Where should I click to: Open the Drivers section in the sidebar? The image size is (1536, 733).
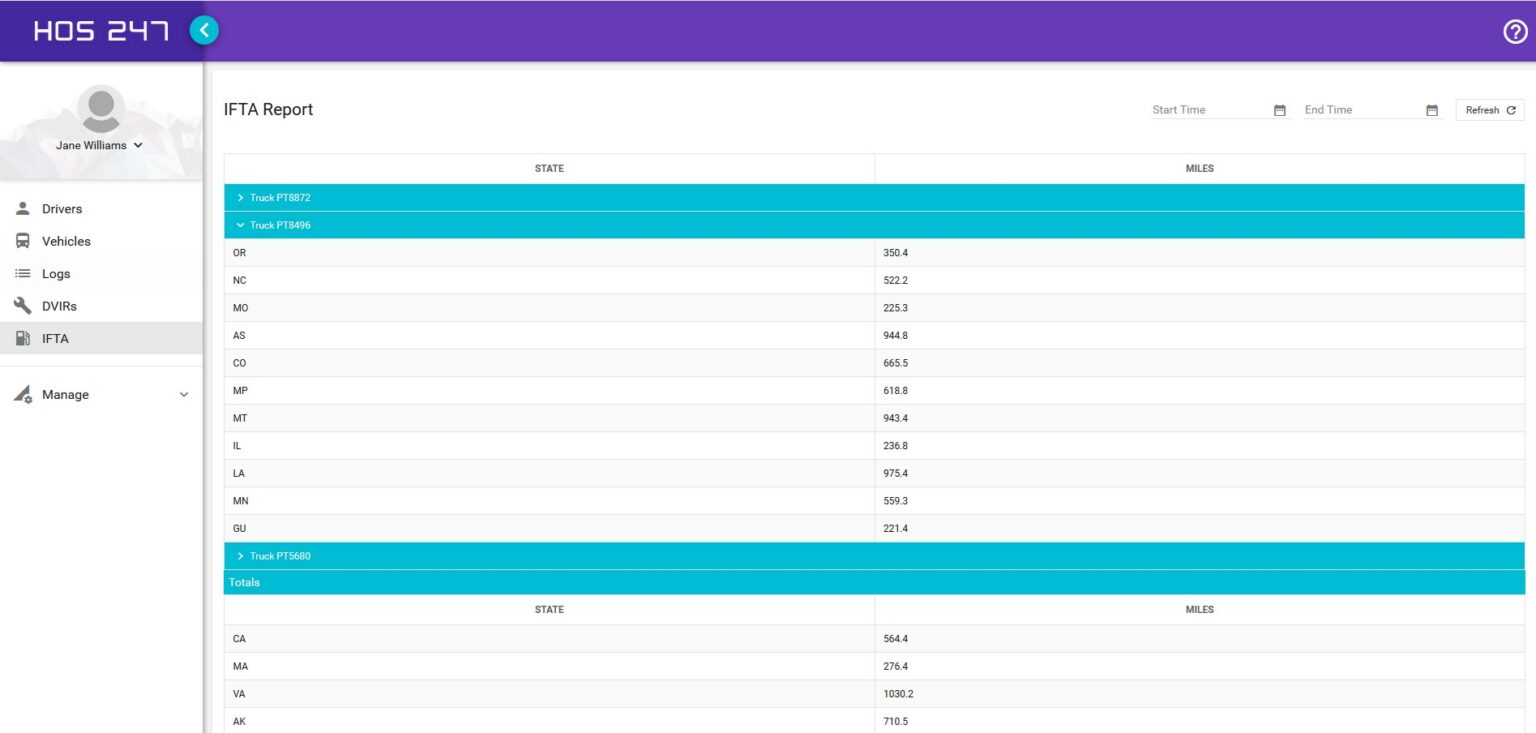(x=61, y=208)
